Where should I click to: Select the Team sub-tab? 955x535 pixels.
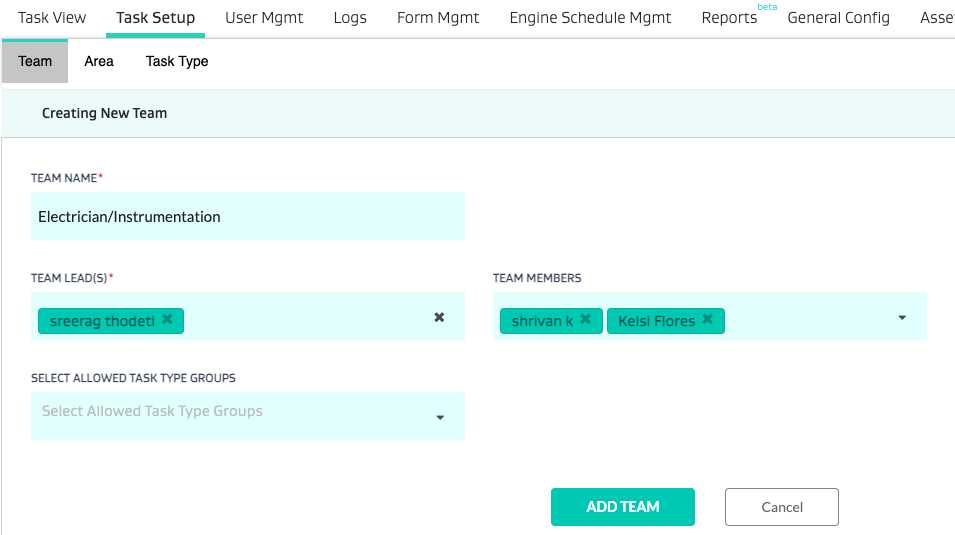[x=35, y=61]
